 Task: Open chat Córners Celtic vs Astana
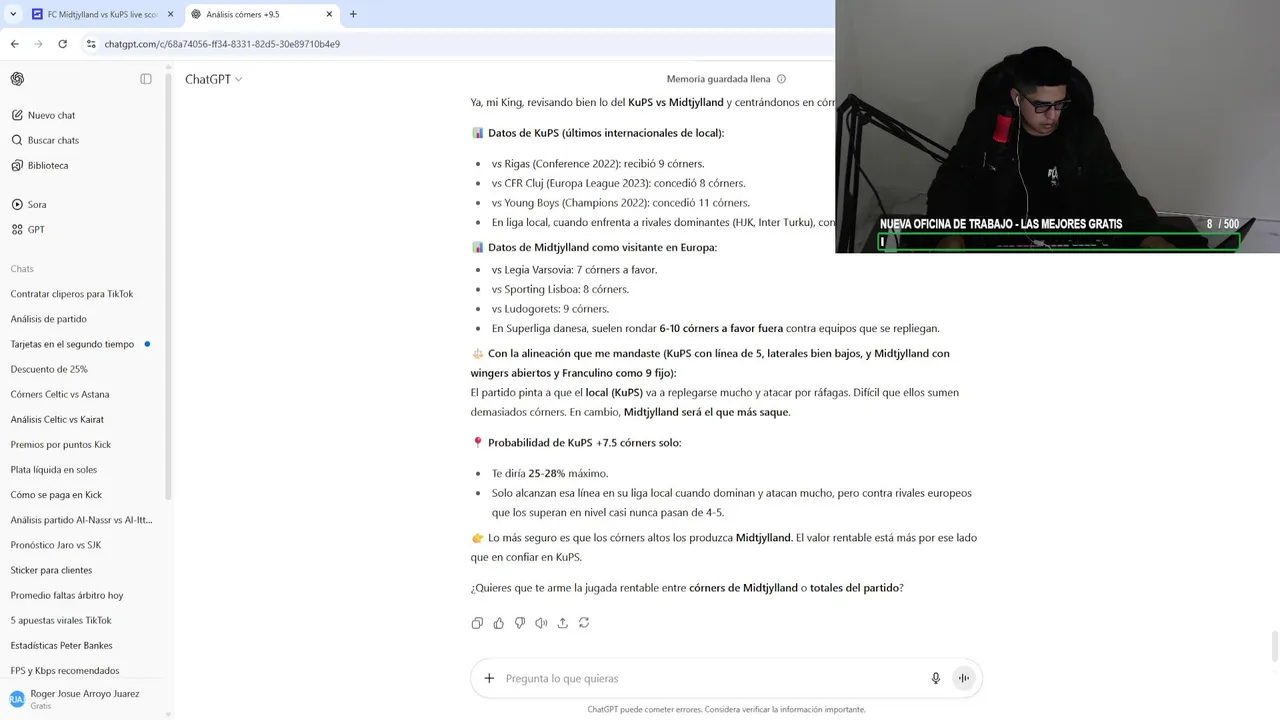60,394
